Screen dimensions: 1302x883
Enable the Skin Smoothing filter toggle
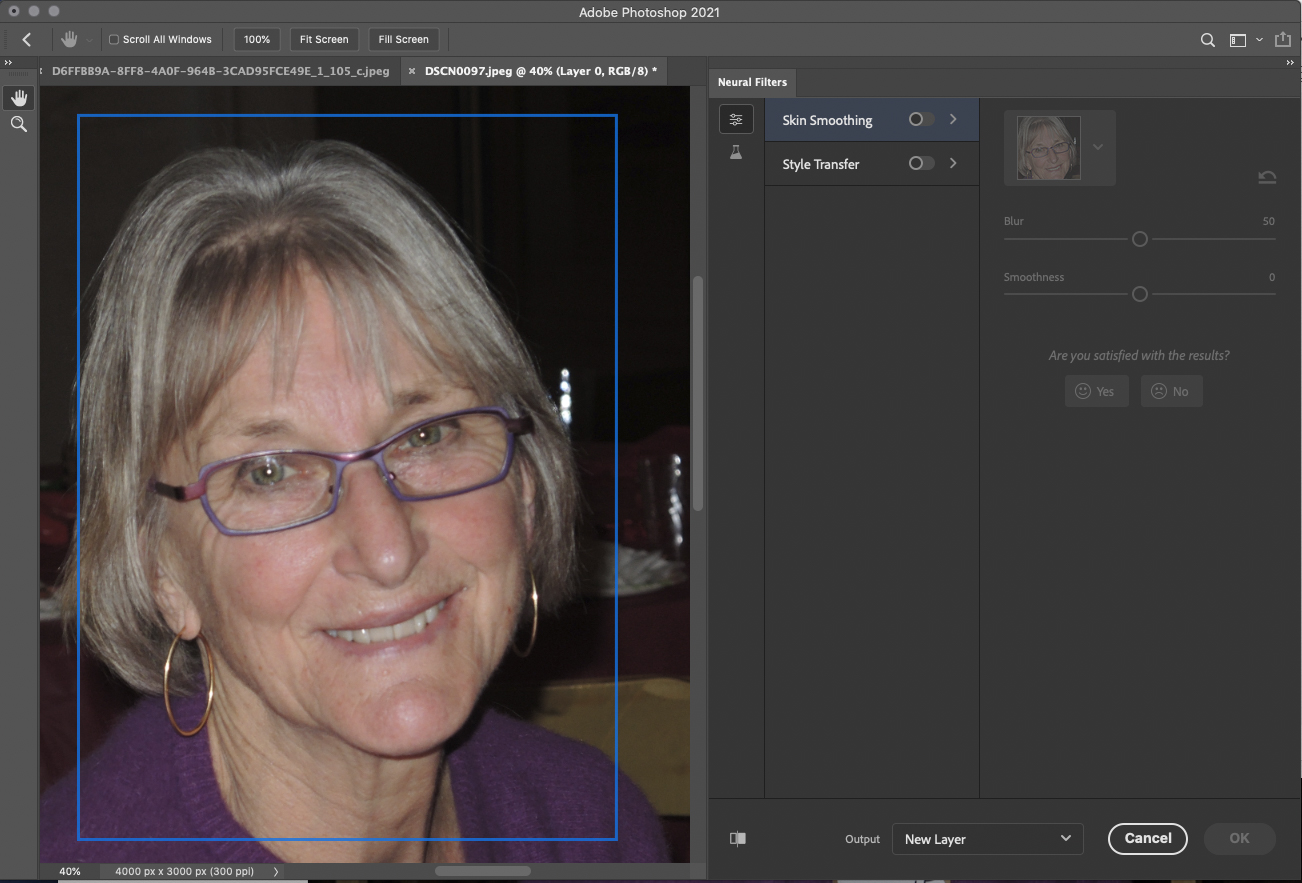click(x=920, y=120)
